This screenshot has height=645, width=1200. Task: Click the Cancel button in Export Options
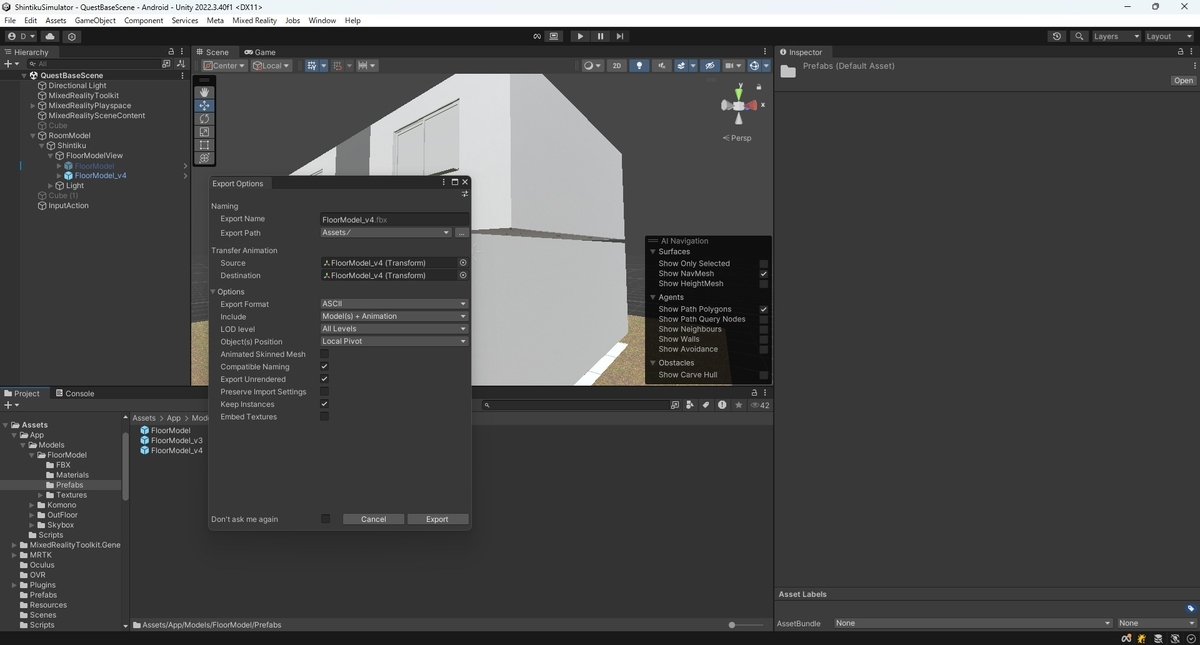pyautogui.click(x=373, y=519)
